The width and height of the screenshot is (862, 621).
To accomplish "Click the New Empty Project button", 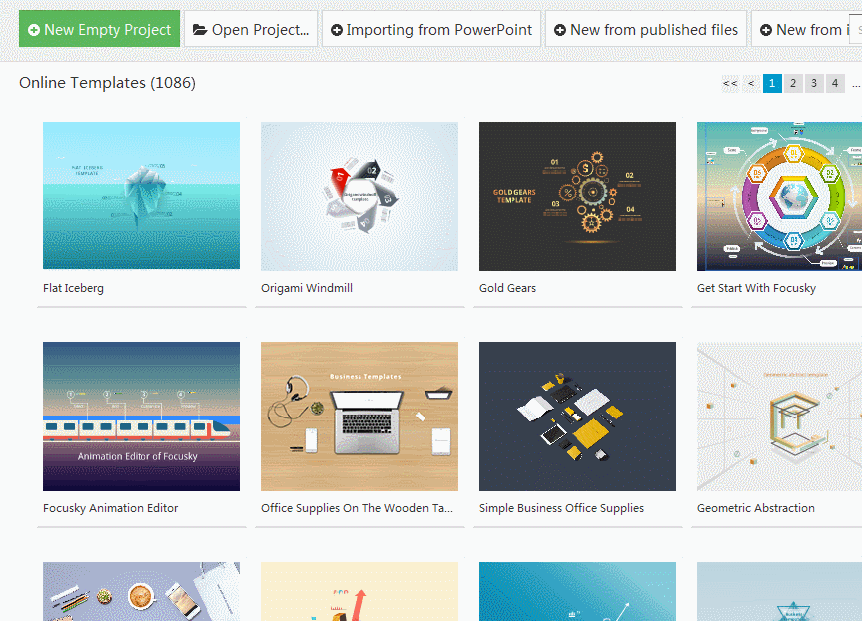I will click(99, 30).
